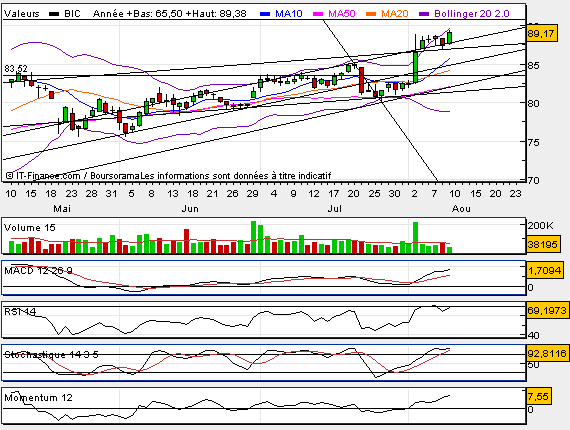Click the 75 price axis label

click(534, 142)
